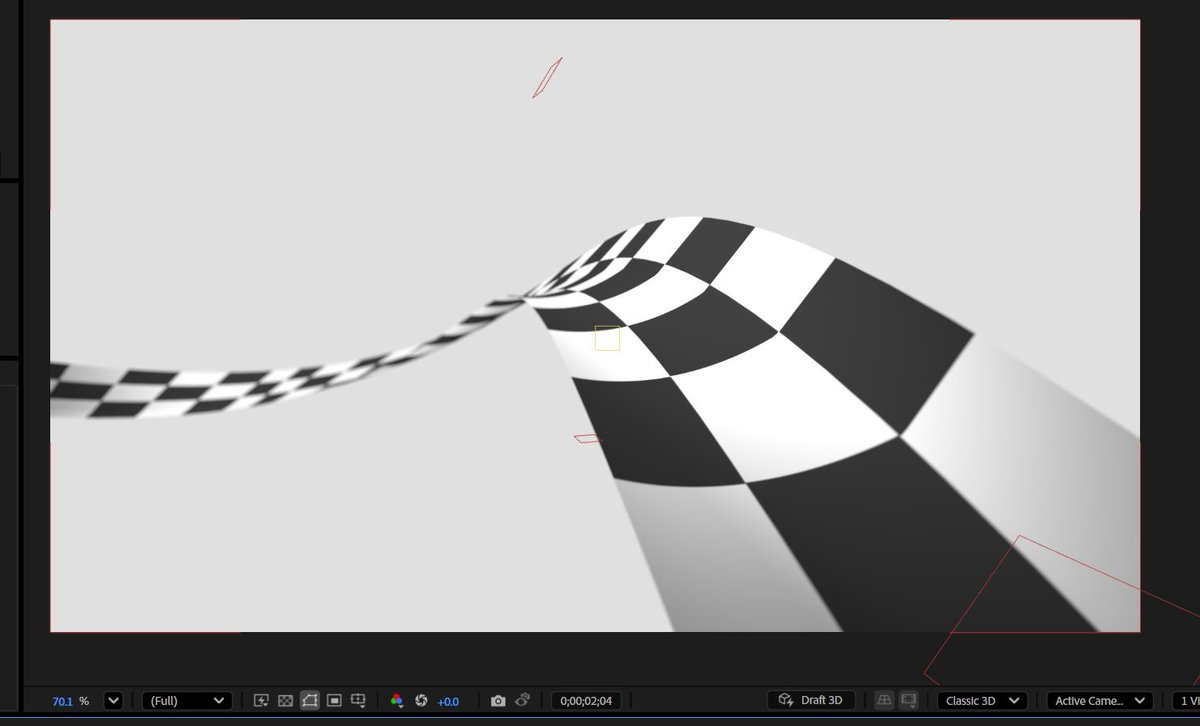This screenshot has width=1200, height=726.
Task: Click the Reset Exposure icon
Action: click(421, 701)
